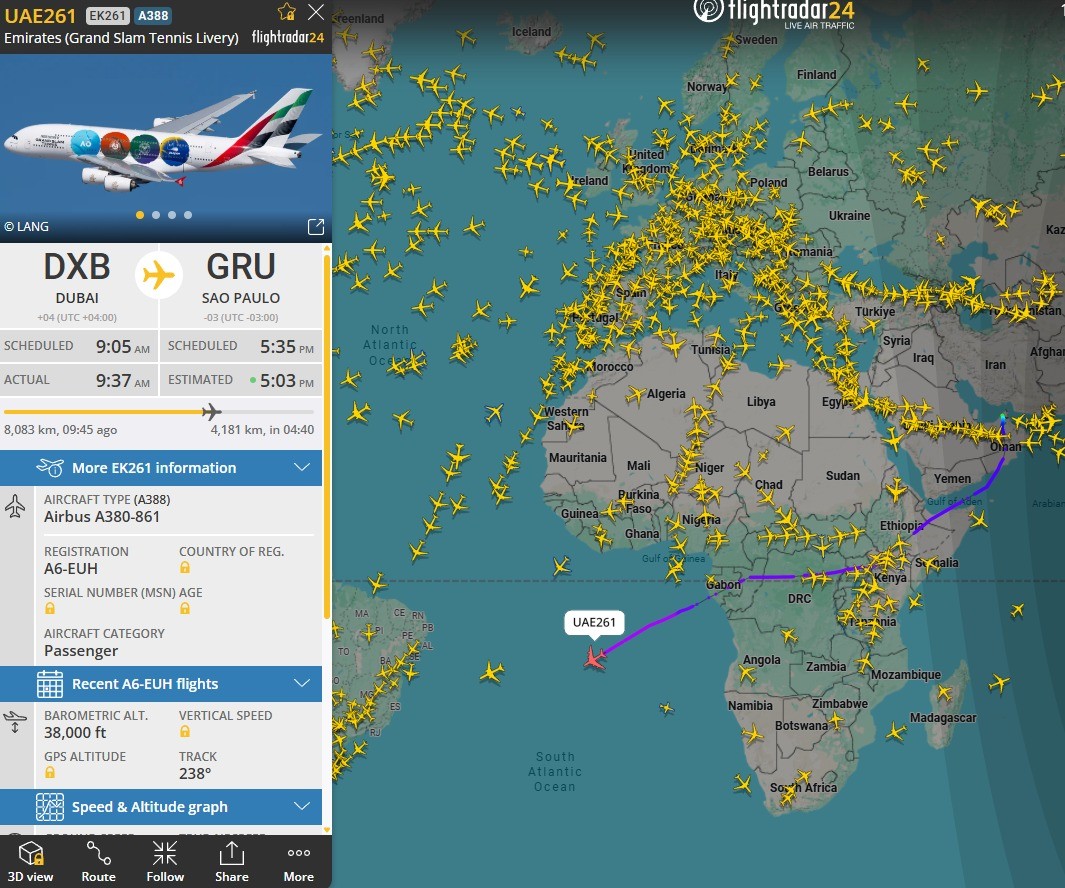1065x888 pixels.
Task: Add UAE261 to favorites with star icon
Action: pyautogui.click(x=287, y=12)
